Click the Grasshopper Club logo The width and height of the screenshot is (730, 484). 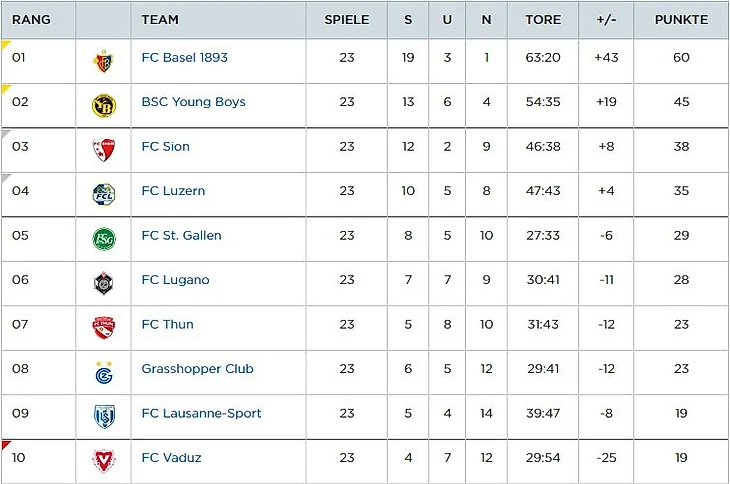[x=103, y=371]
